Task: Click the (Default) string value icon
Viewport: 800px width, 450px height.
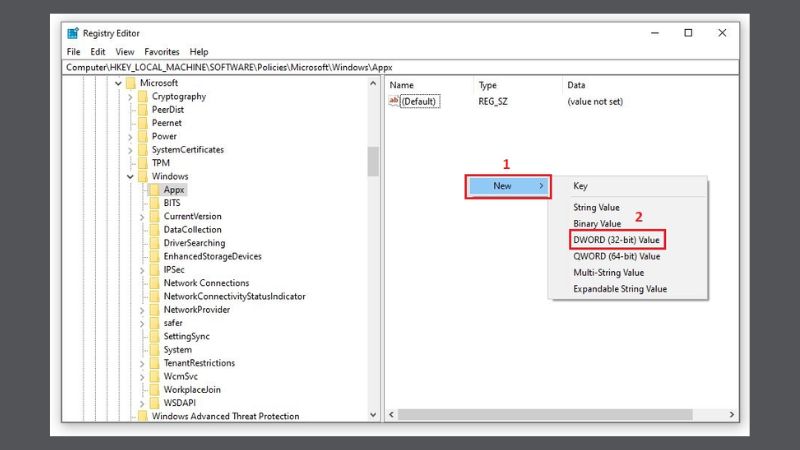Action: pyautogui.click(x=394, y=102)
